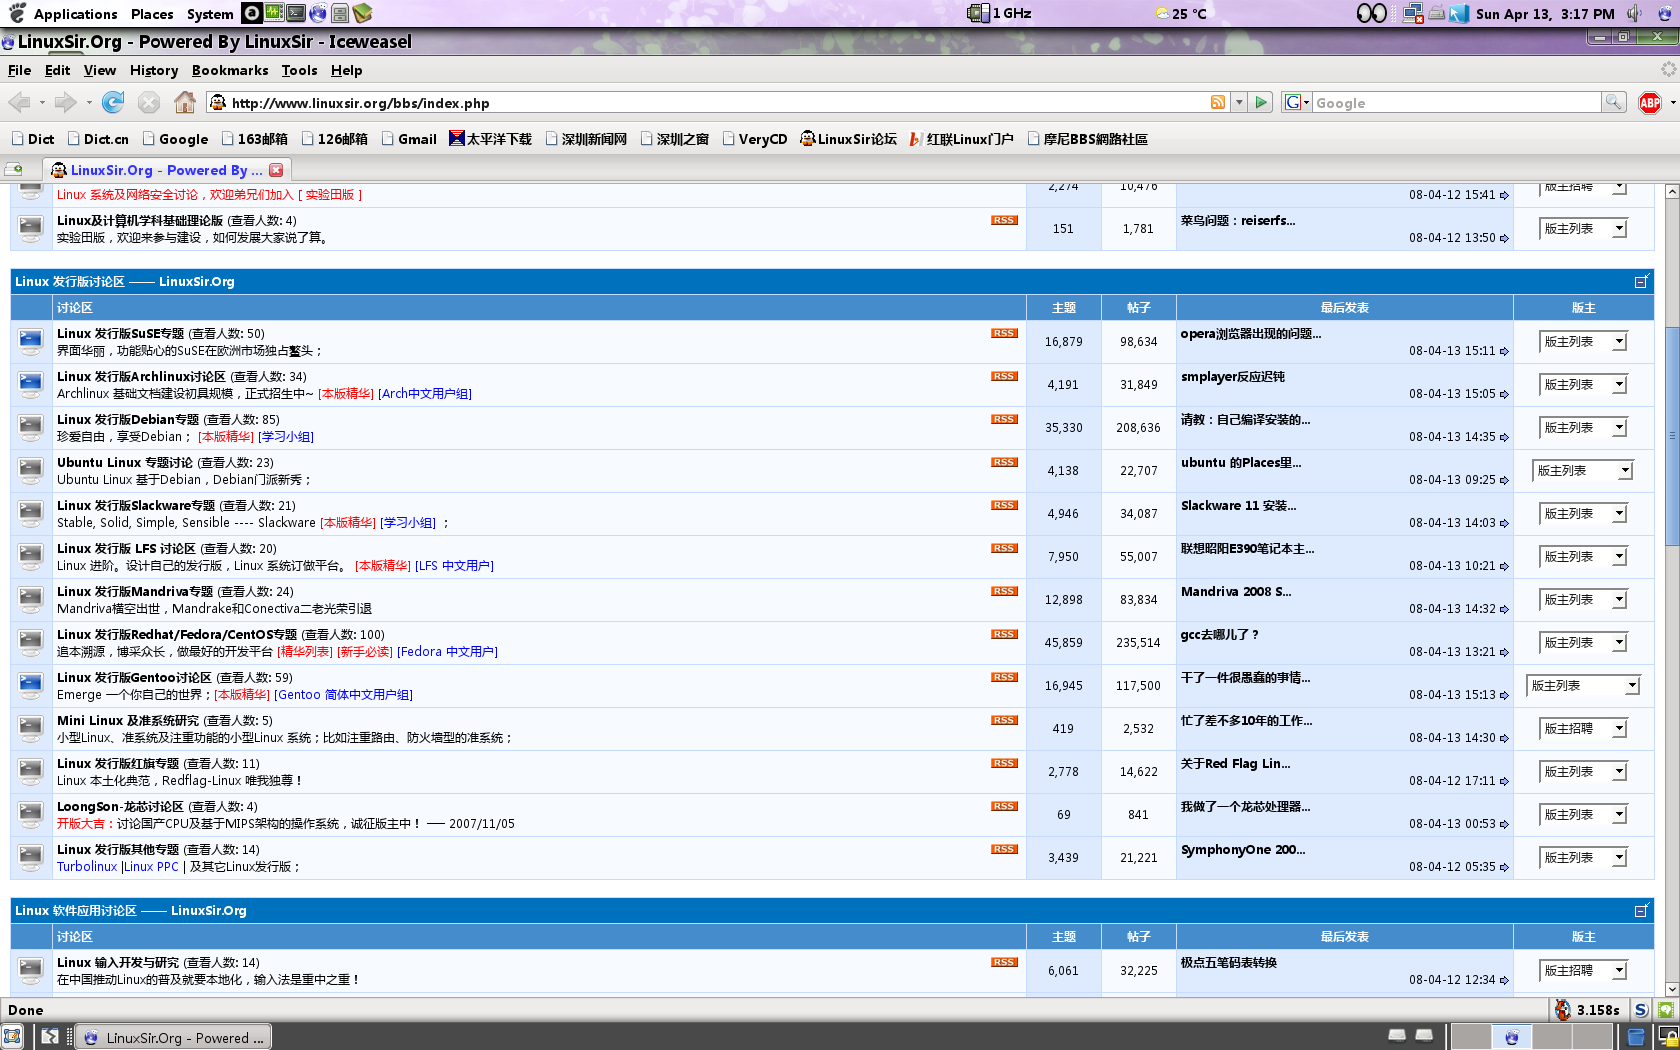1680x1050 pixels.
Task: Click RSS icon for SuSE forum row
Action: point(1004,333)
